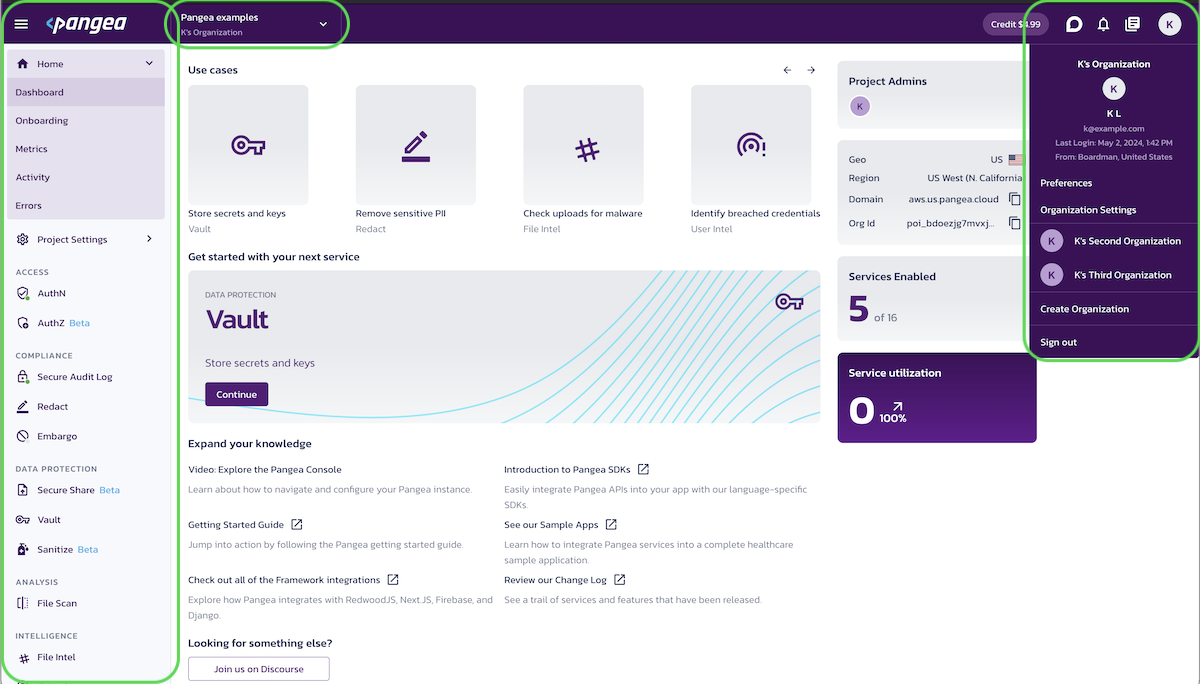Click the Service utilization card
The image size is (1200, 684).
(937, 397)
